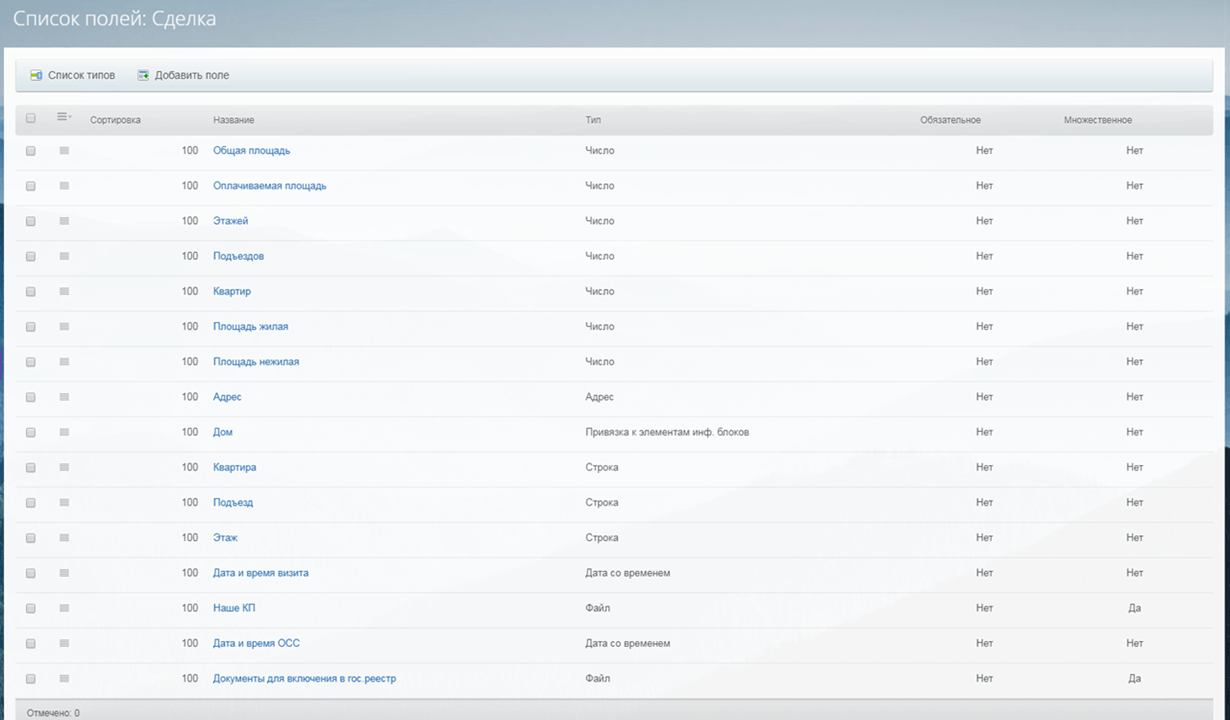Check the Квартир row checkbox
The image size is (1230, 720).
[x=31, y=292]
